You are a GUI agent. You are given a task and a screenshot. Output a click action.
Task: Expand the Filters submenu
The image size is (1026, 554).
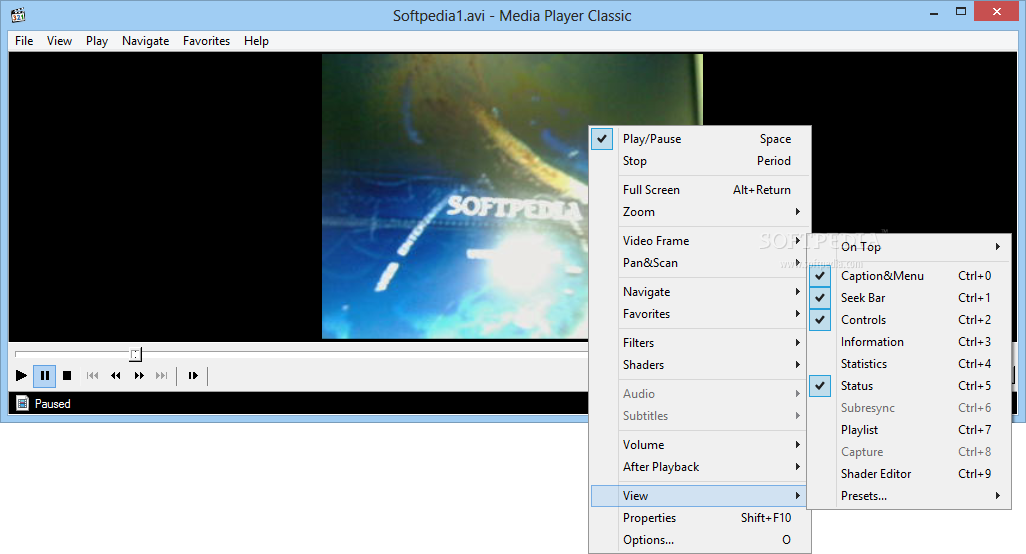coord(700,343)
